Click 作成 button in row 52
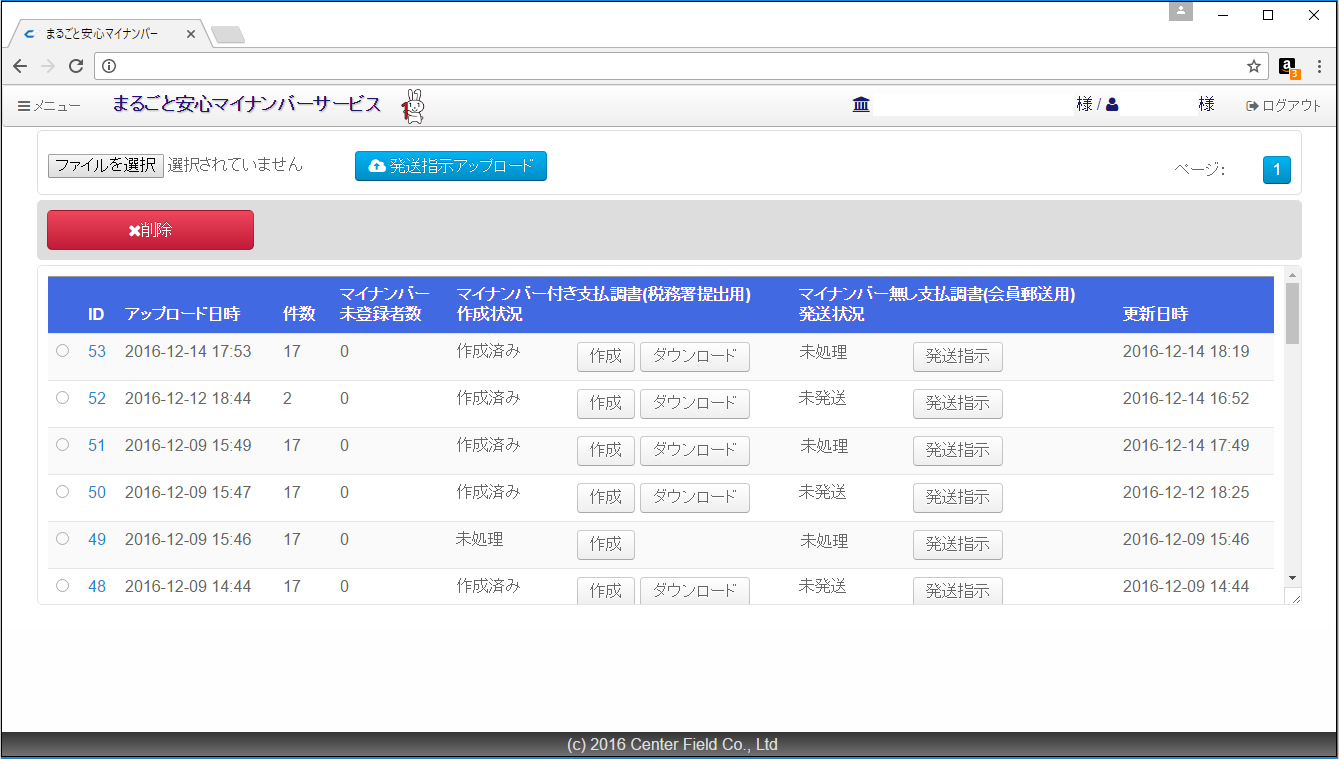Viewport: 1339px width, 759px height. [606, 404]
